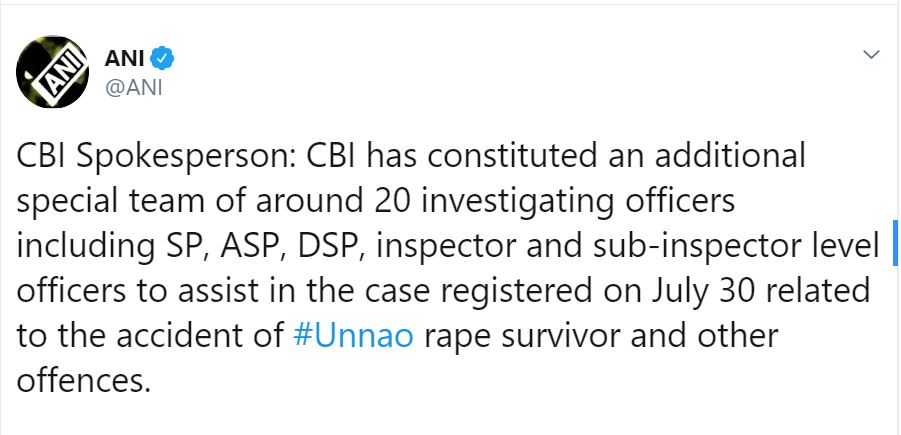
Task: Click 'case registered' in the tweet
Action: [x=506, y=292]
